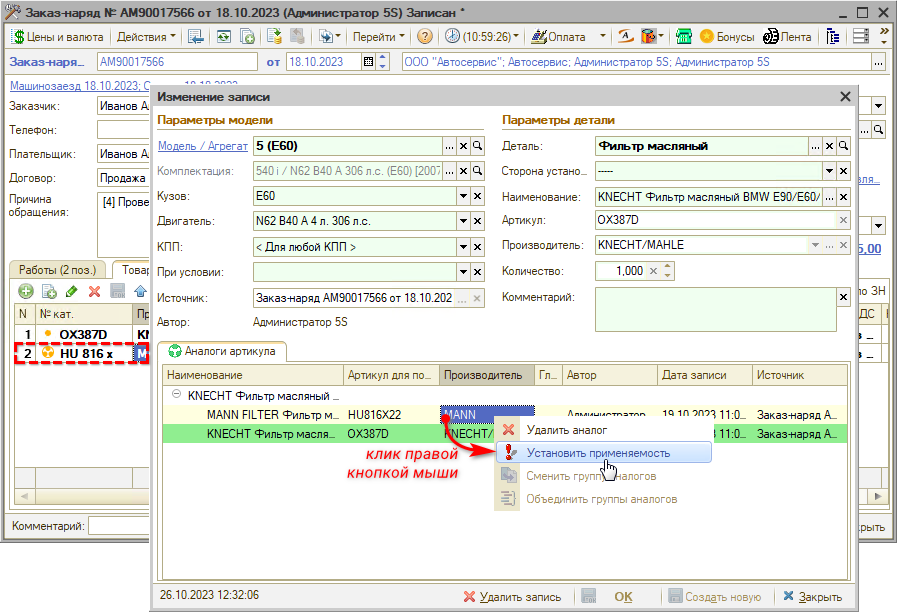Clear the Кузов E60 field

coord(478,196)
